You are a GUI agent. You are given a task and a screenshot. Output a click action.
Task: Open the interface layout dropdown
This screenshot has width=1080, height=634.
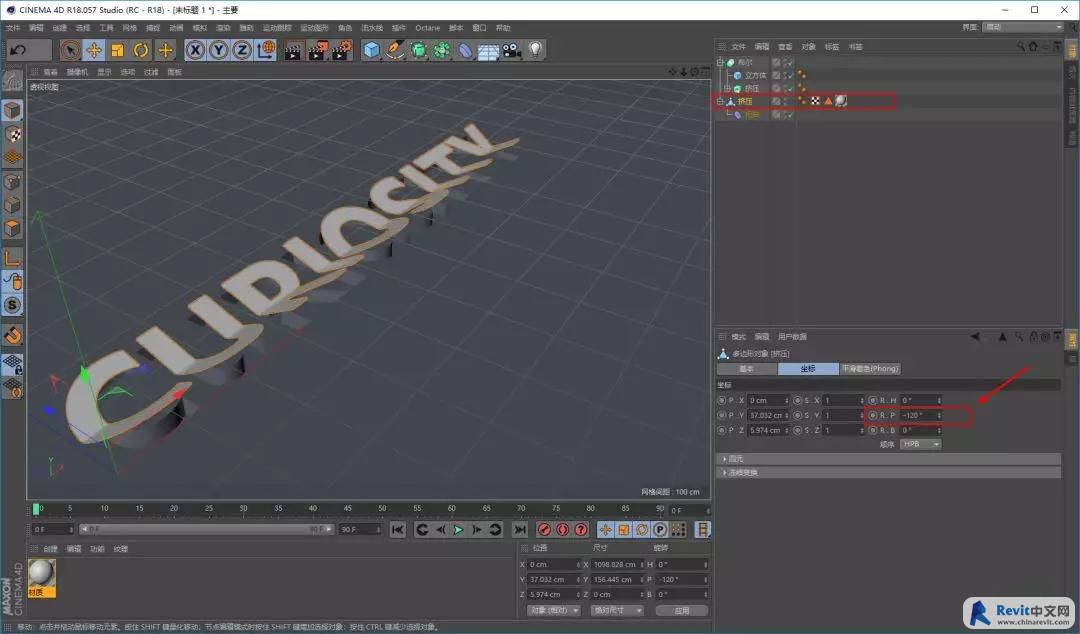pos(1023,27)
